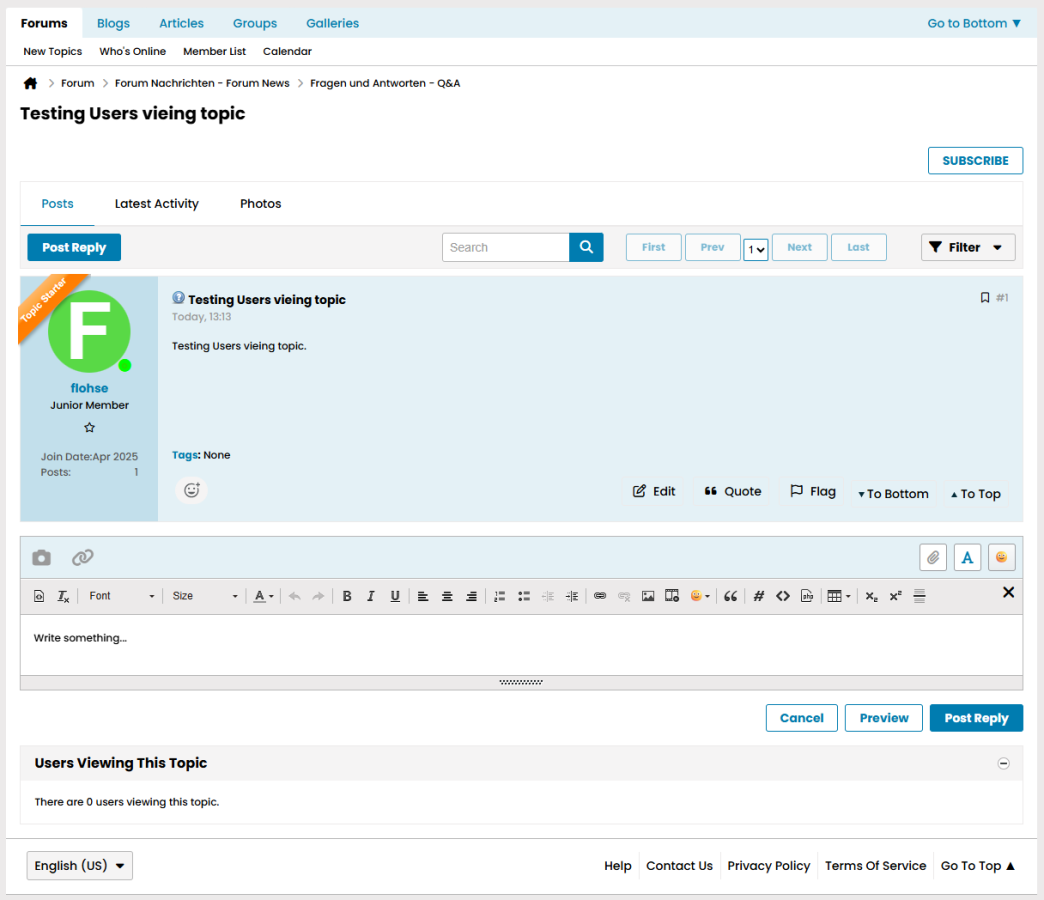
Task: Click the SUBSCRIBE button
Action: [x=975, y=160]
